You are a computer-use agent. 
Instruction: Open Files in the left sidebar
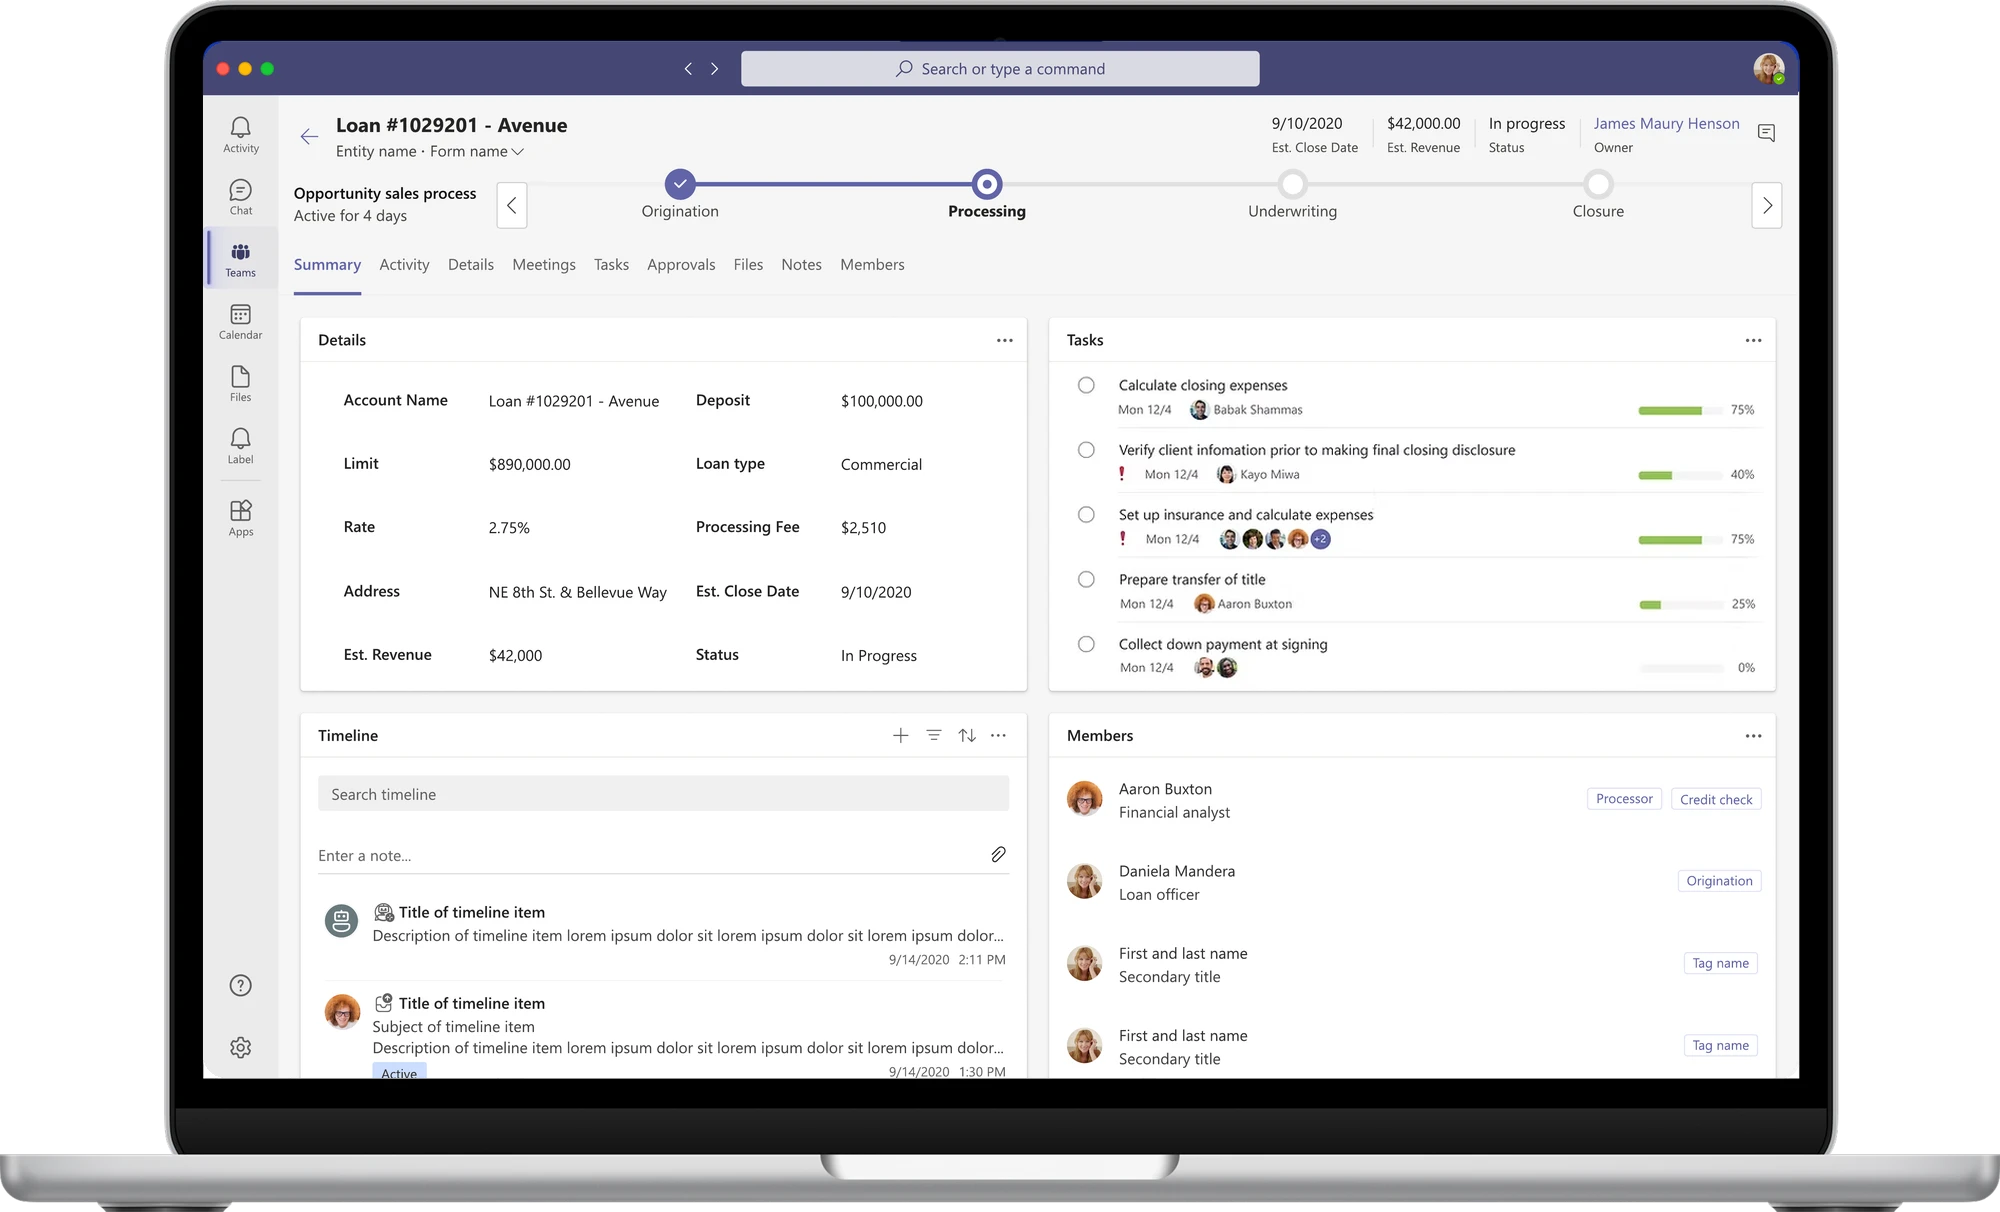coord(240,383)
